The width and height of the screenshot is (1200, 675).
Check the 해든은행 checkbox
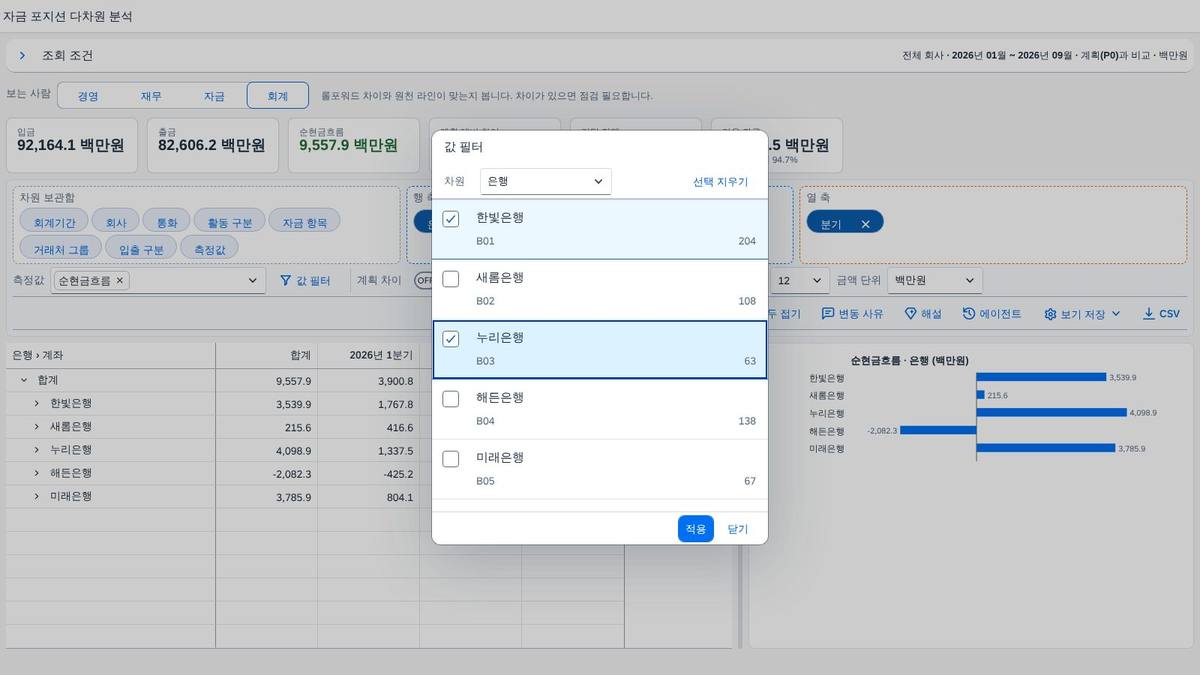451,399
